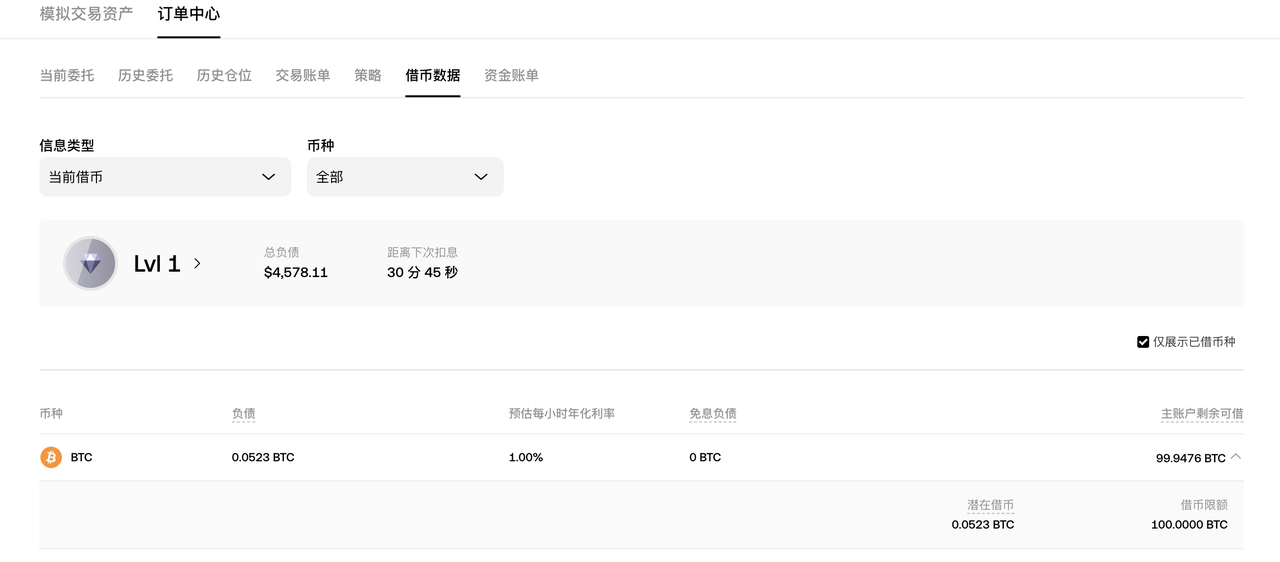Select the 订单中心 tab
The image size is (1280, 562).
click(189, 14)
